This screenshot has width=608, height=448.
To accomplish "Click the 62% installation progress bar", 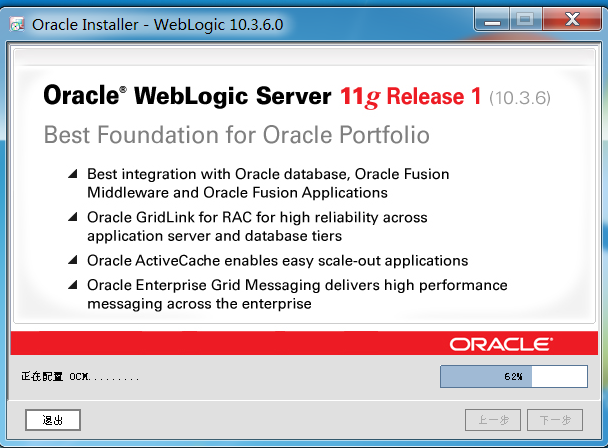I will pos(514,376).
